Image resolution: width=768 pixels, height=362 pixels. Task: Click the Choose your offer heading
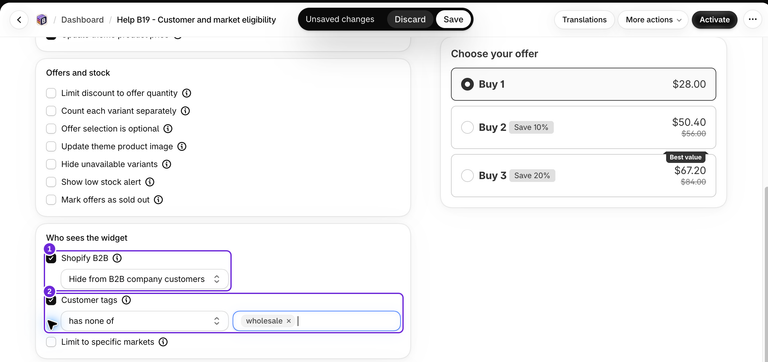[x=494, y=54]
